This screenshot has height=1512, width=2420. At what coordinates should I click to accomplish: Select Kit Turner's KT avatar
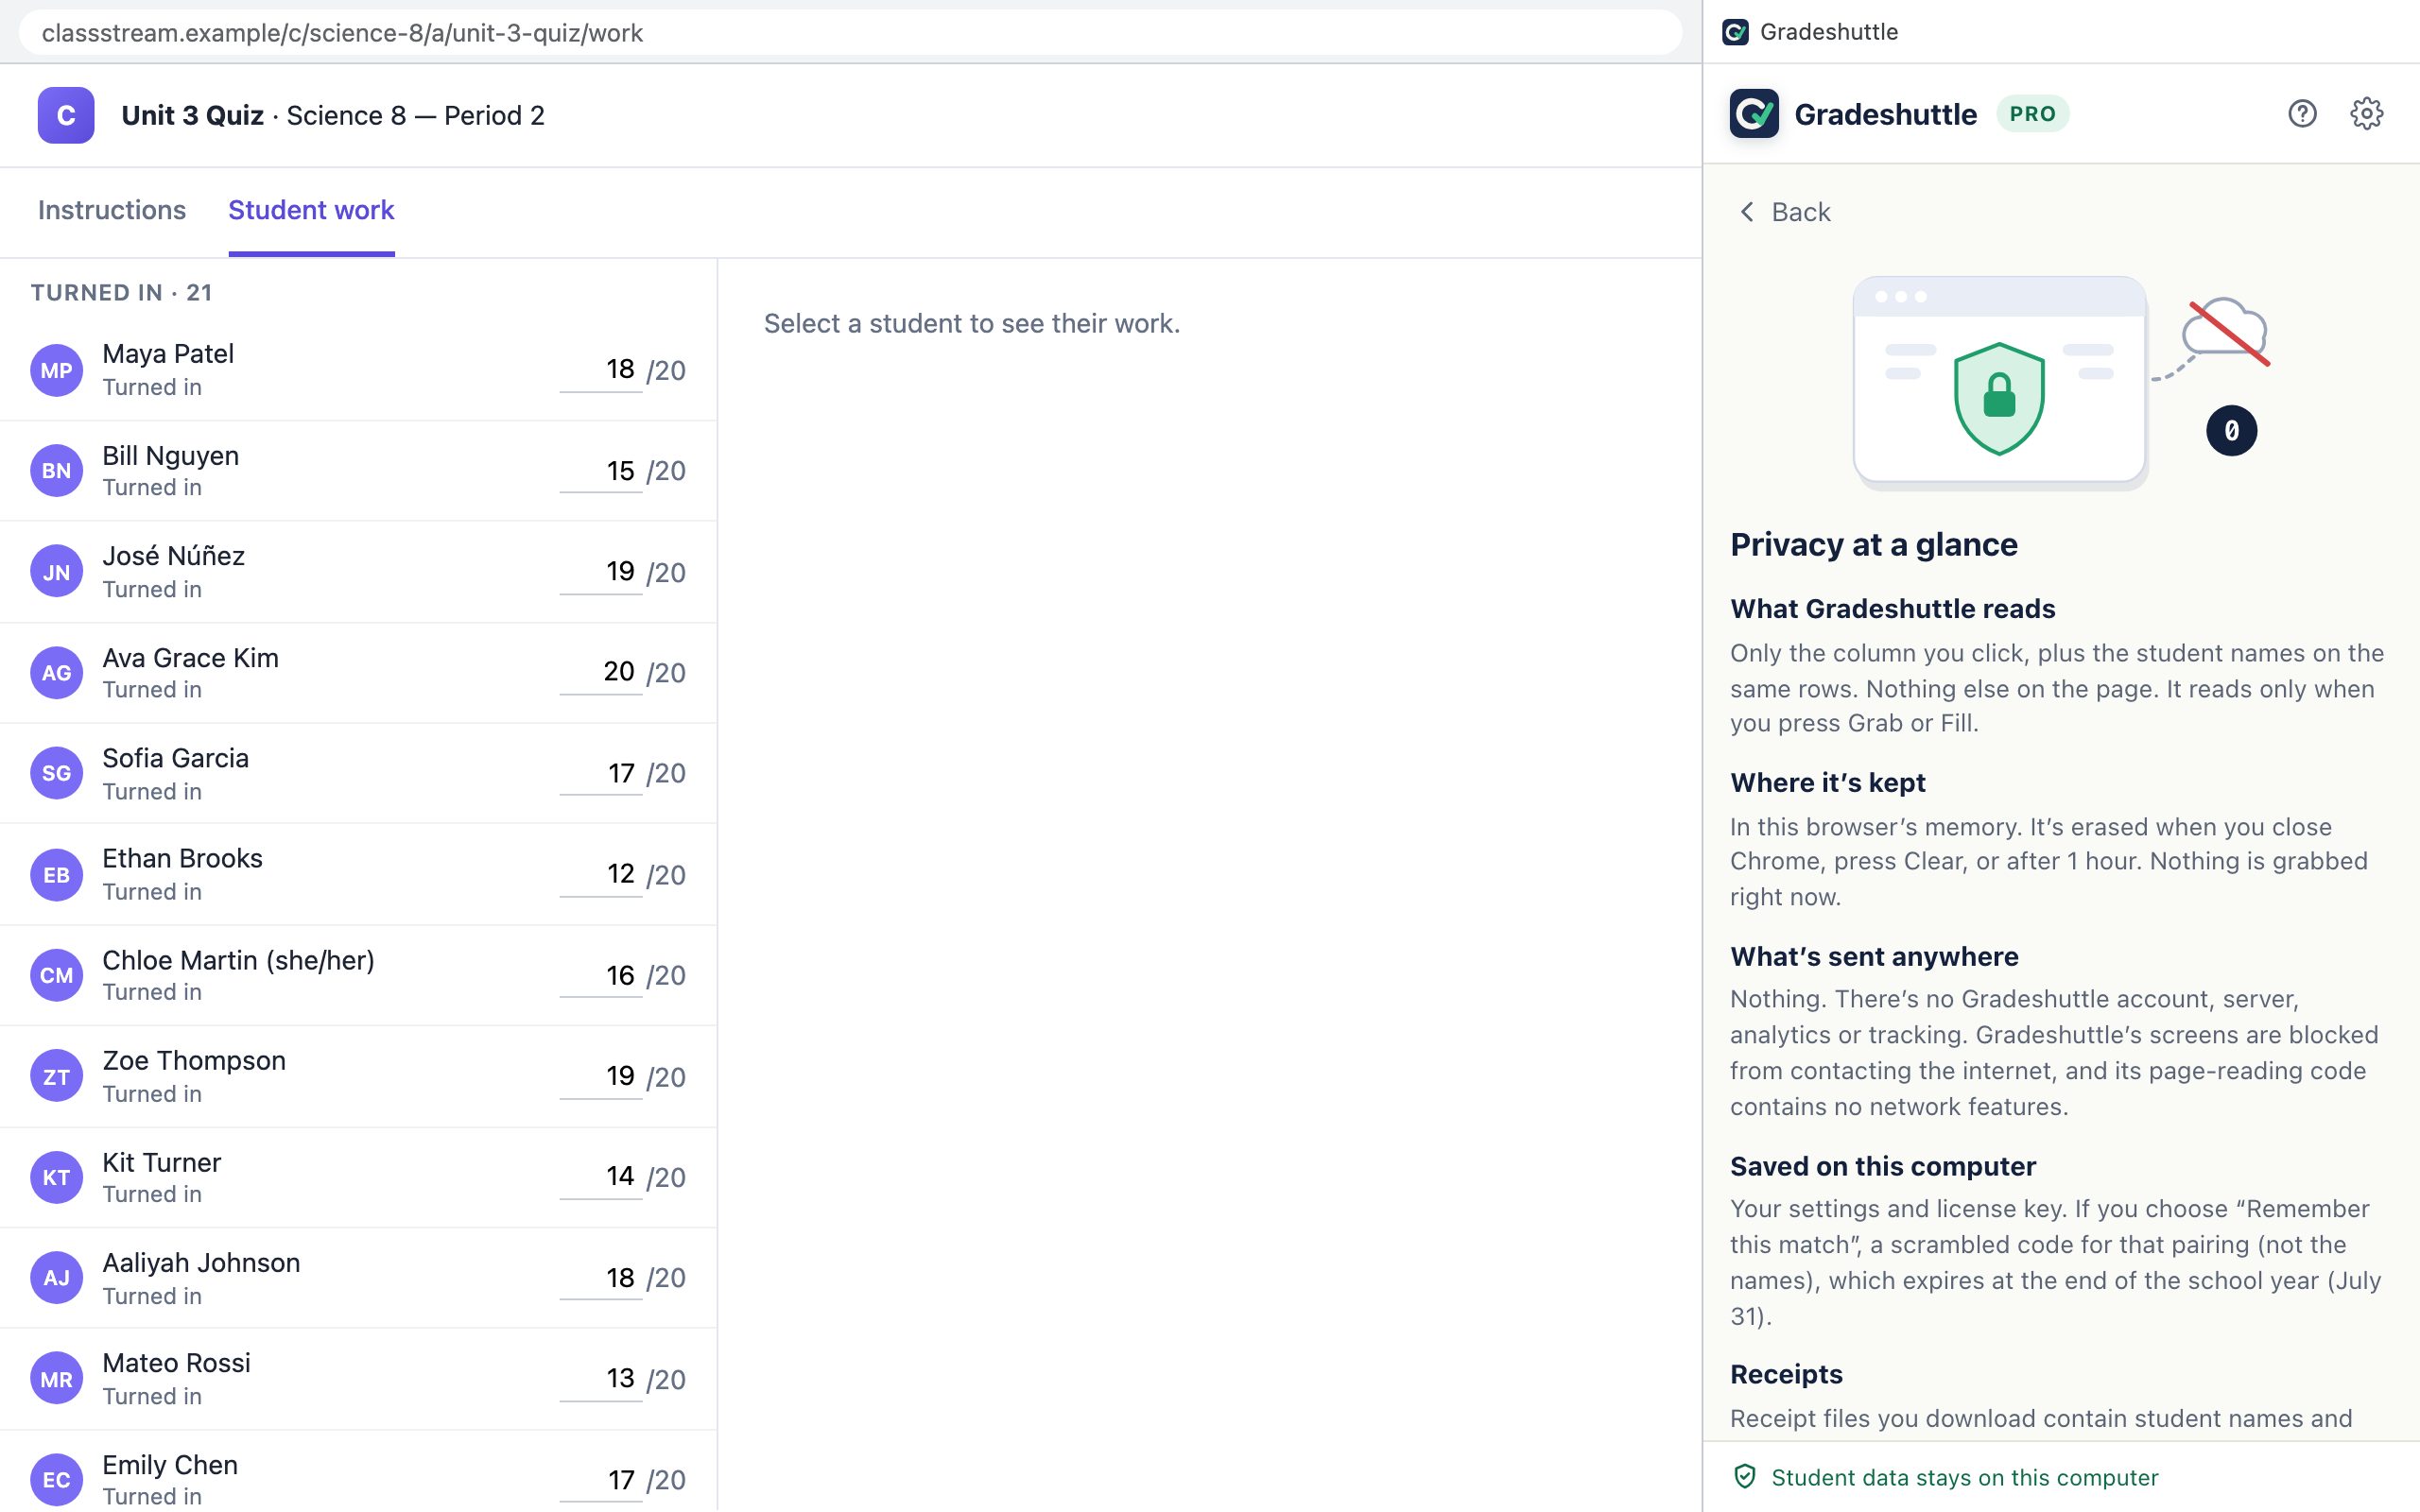tap(56, 1177)
